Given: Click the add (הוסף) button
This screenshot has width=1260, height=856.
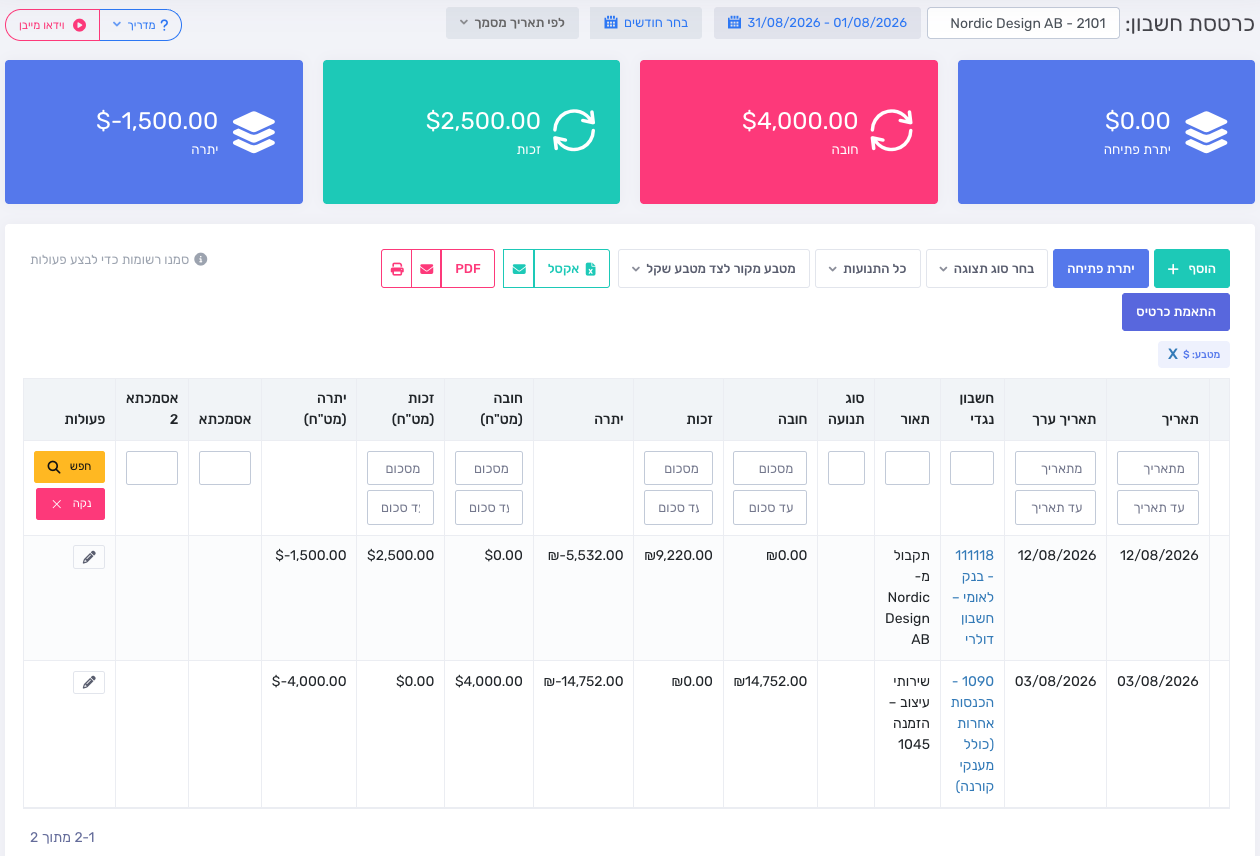Looking at the screenshot, I should 1192,269.
